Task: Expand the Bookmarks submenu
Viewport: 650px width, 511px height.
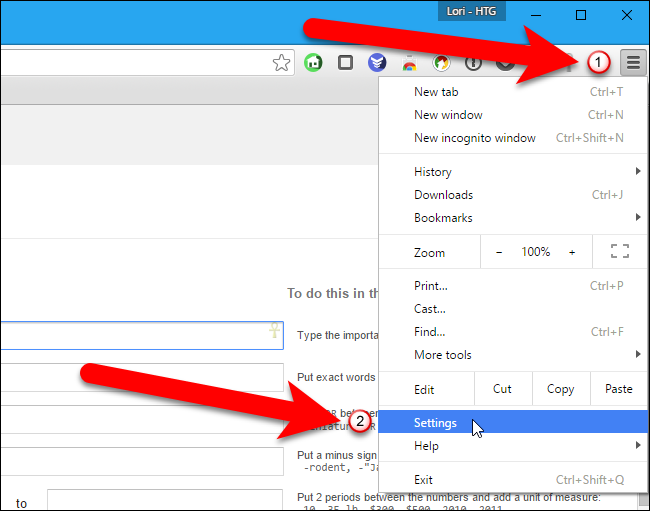Action: point(513,218)
